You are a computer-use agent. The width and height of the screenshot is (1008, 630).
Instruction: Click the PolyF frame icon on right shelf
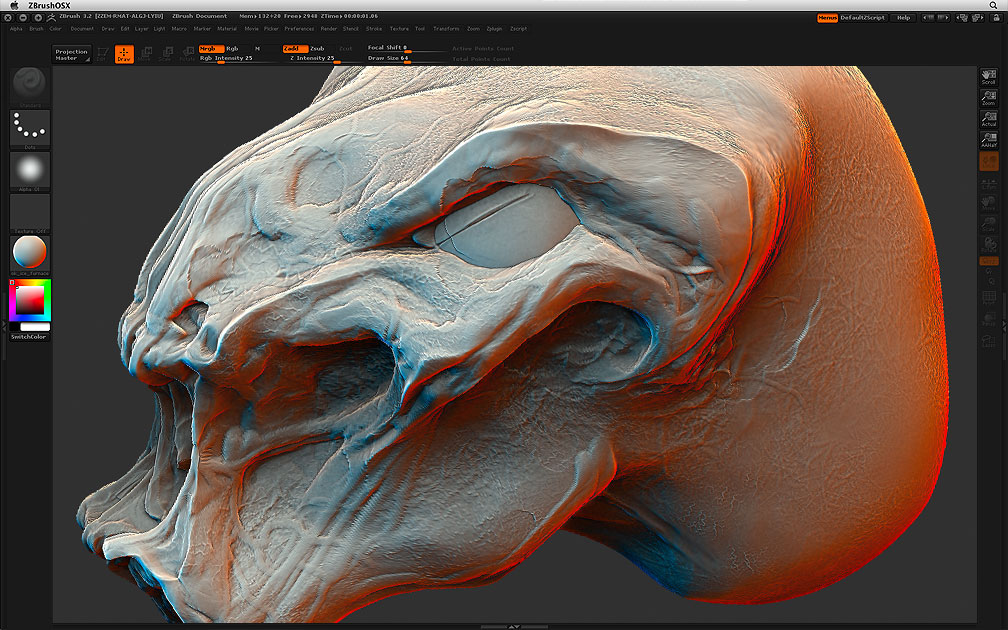pyautogui.click(x=989, y=298)
